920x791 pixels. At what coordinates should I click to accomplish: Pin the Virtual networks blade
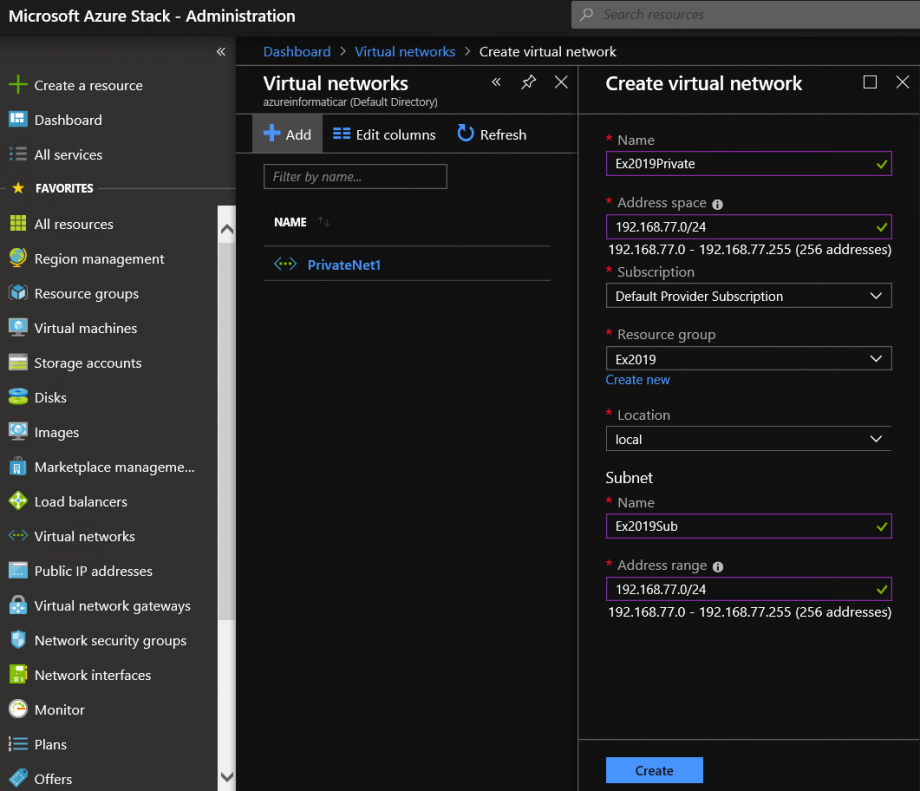(528, 83)
